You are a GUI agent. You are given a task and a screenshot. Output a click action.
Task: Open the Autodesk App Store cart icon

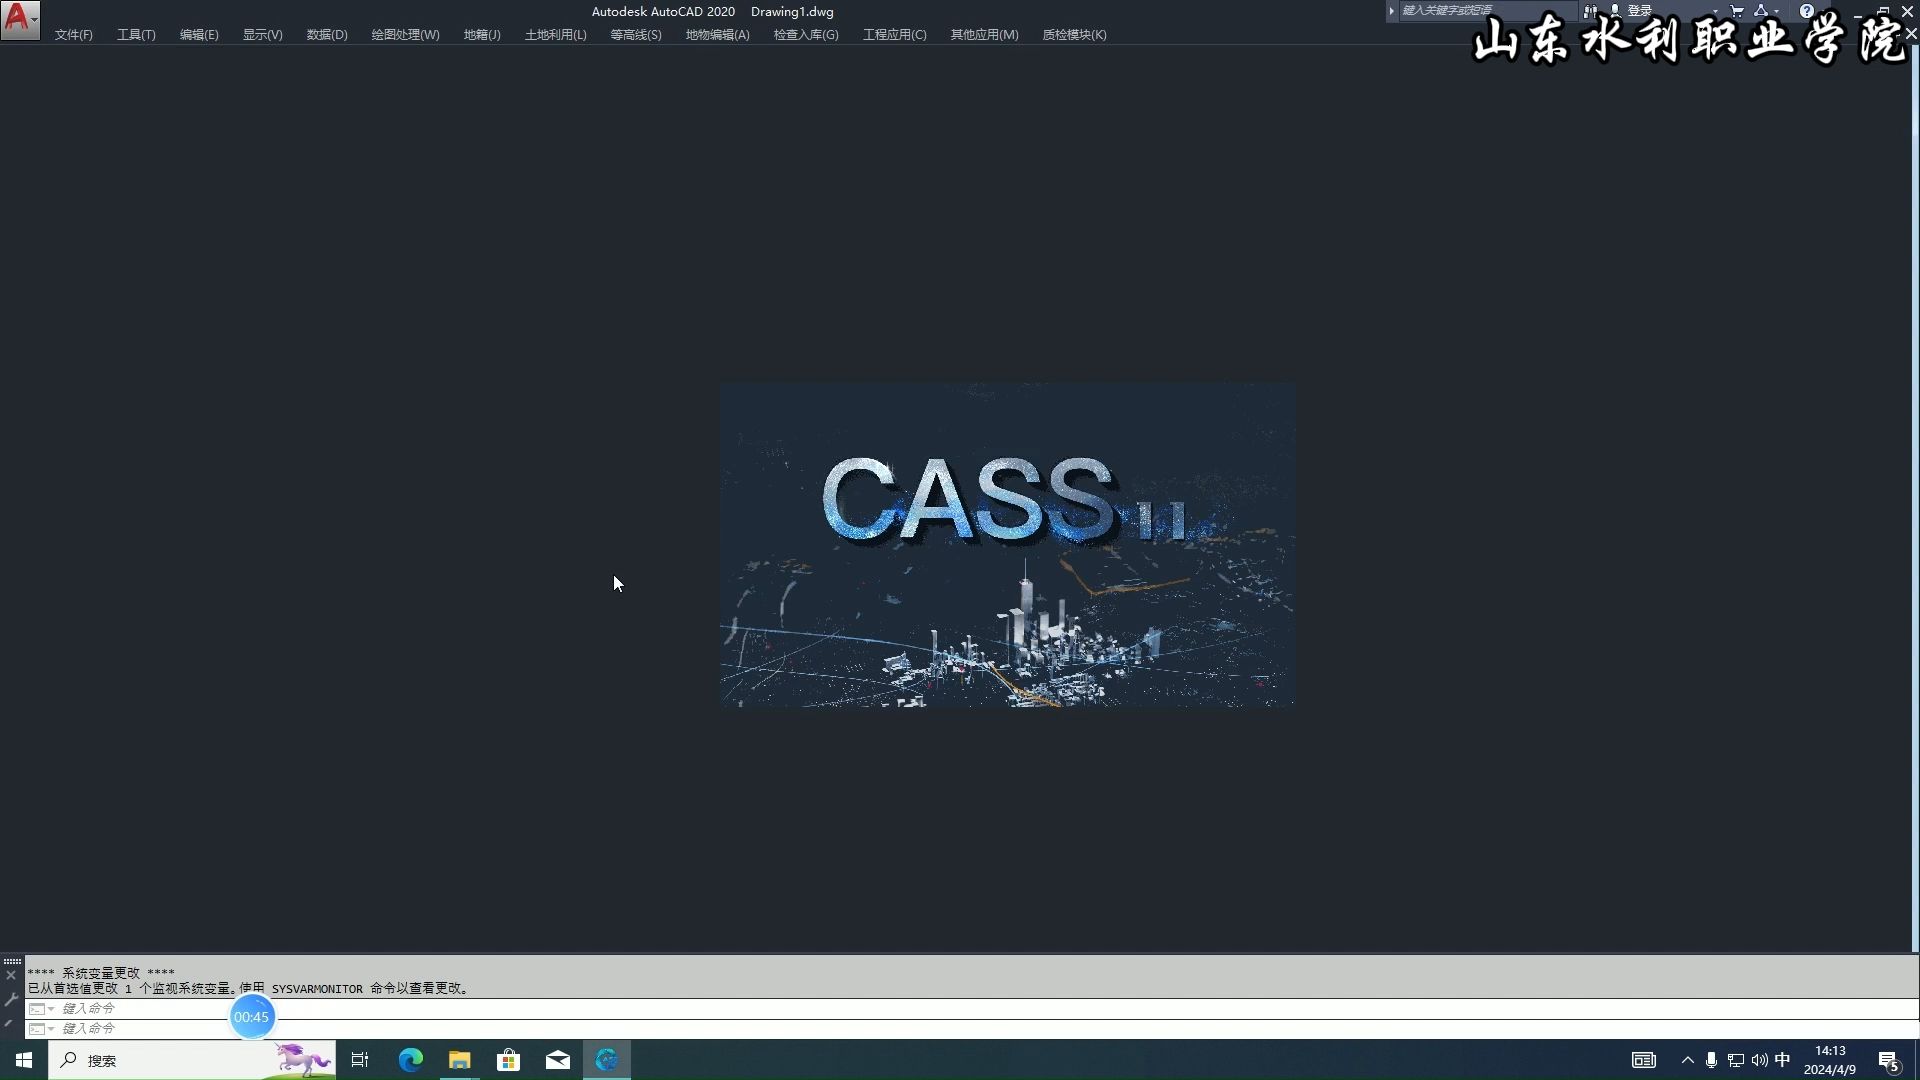pos(1737,11)
